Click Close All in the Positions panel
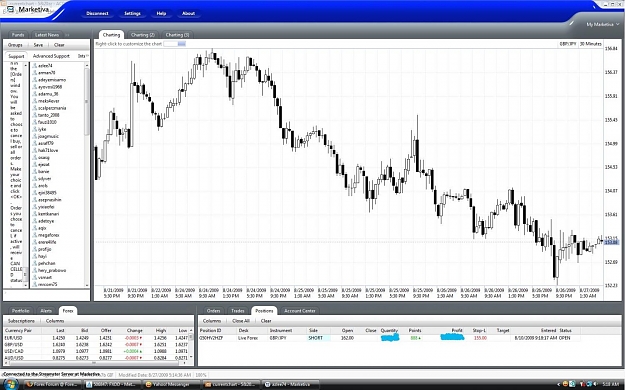 pos(241,321)
